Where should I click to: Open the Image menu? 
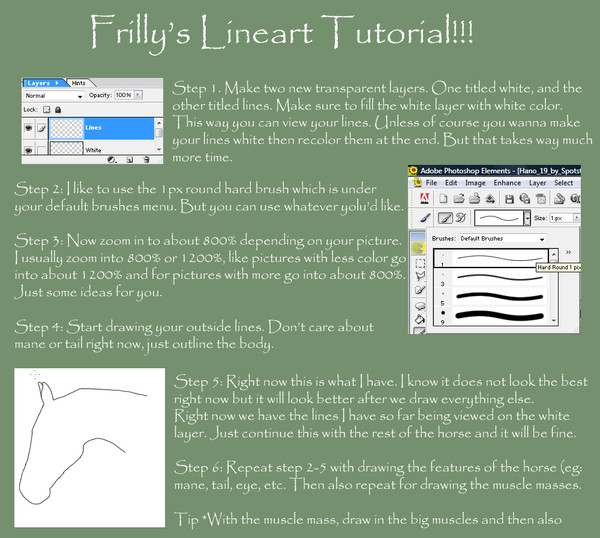coord(475,183)
